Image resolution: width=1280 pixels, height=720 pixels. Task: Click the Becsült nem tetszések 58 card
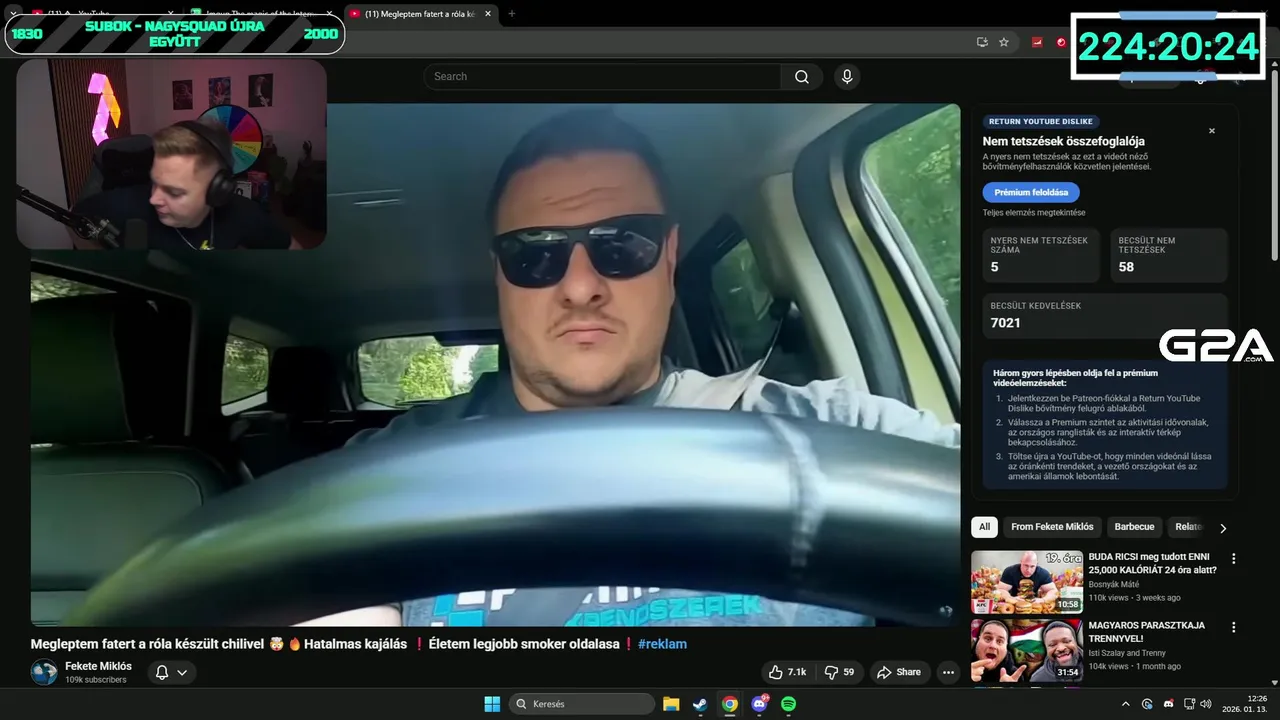(x=1168, y=255)
